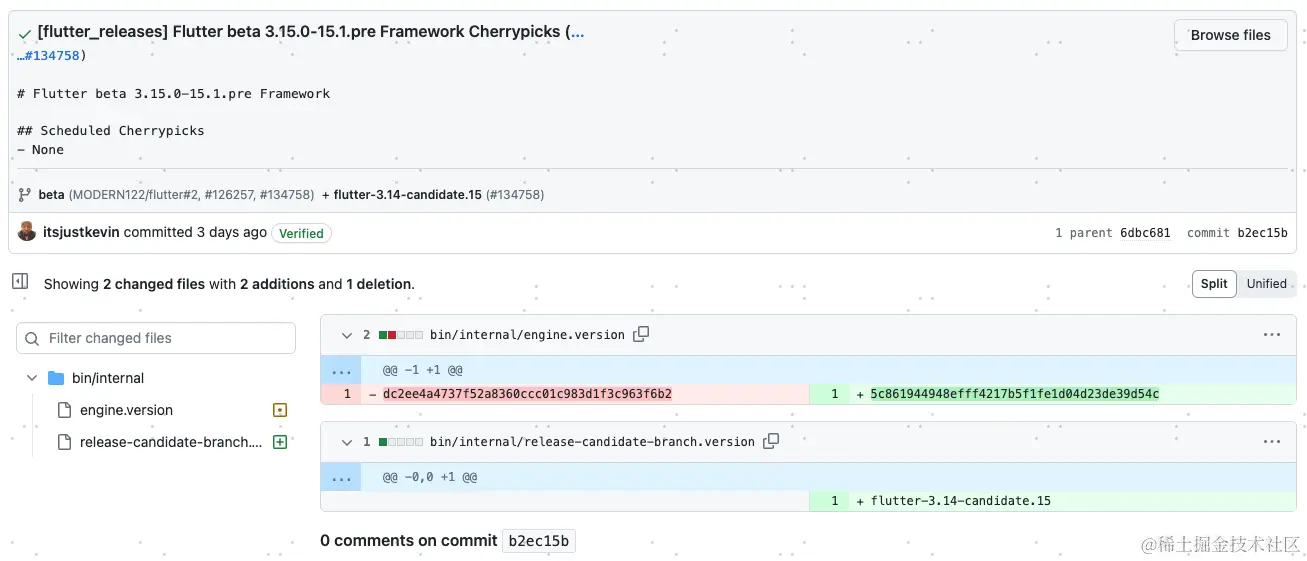Click the @@ -1 +1 @@ hunk header
Viewport: 1307px width, 561px height.
pos(422,370)
